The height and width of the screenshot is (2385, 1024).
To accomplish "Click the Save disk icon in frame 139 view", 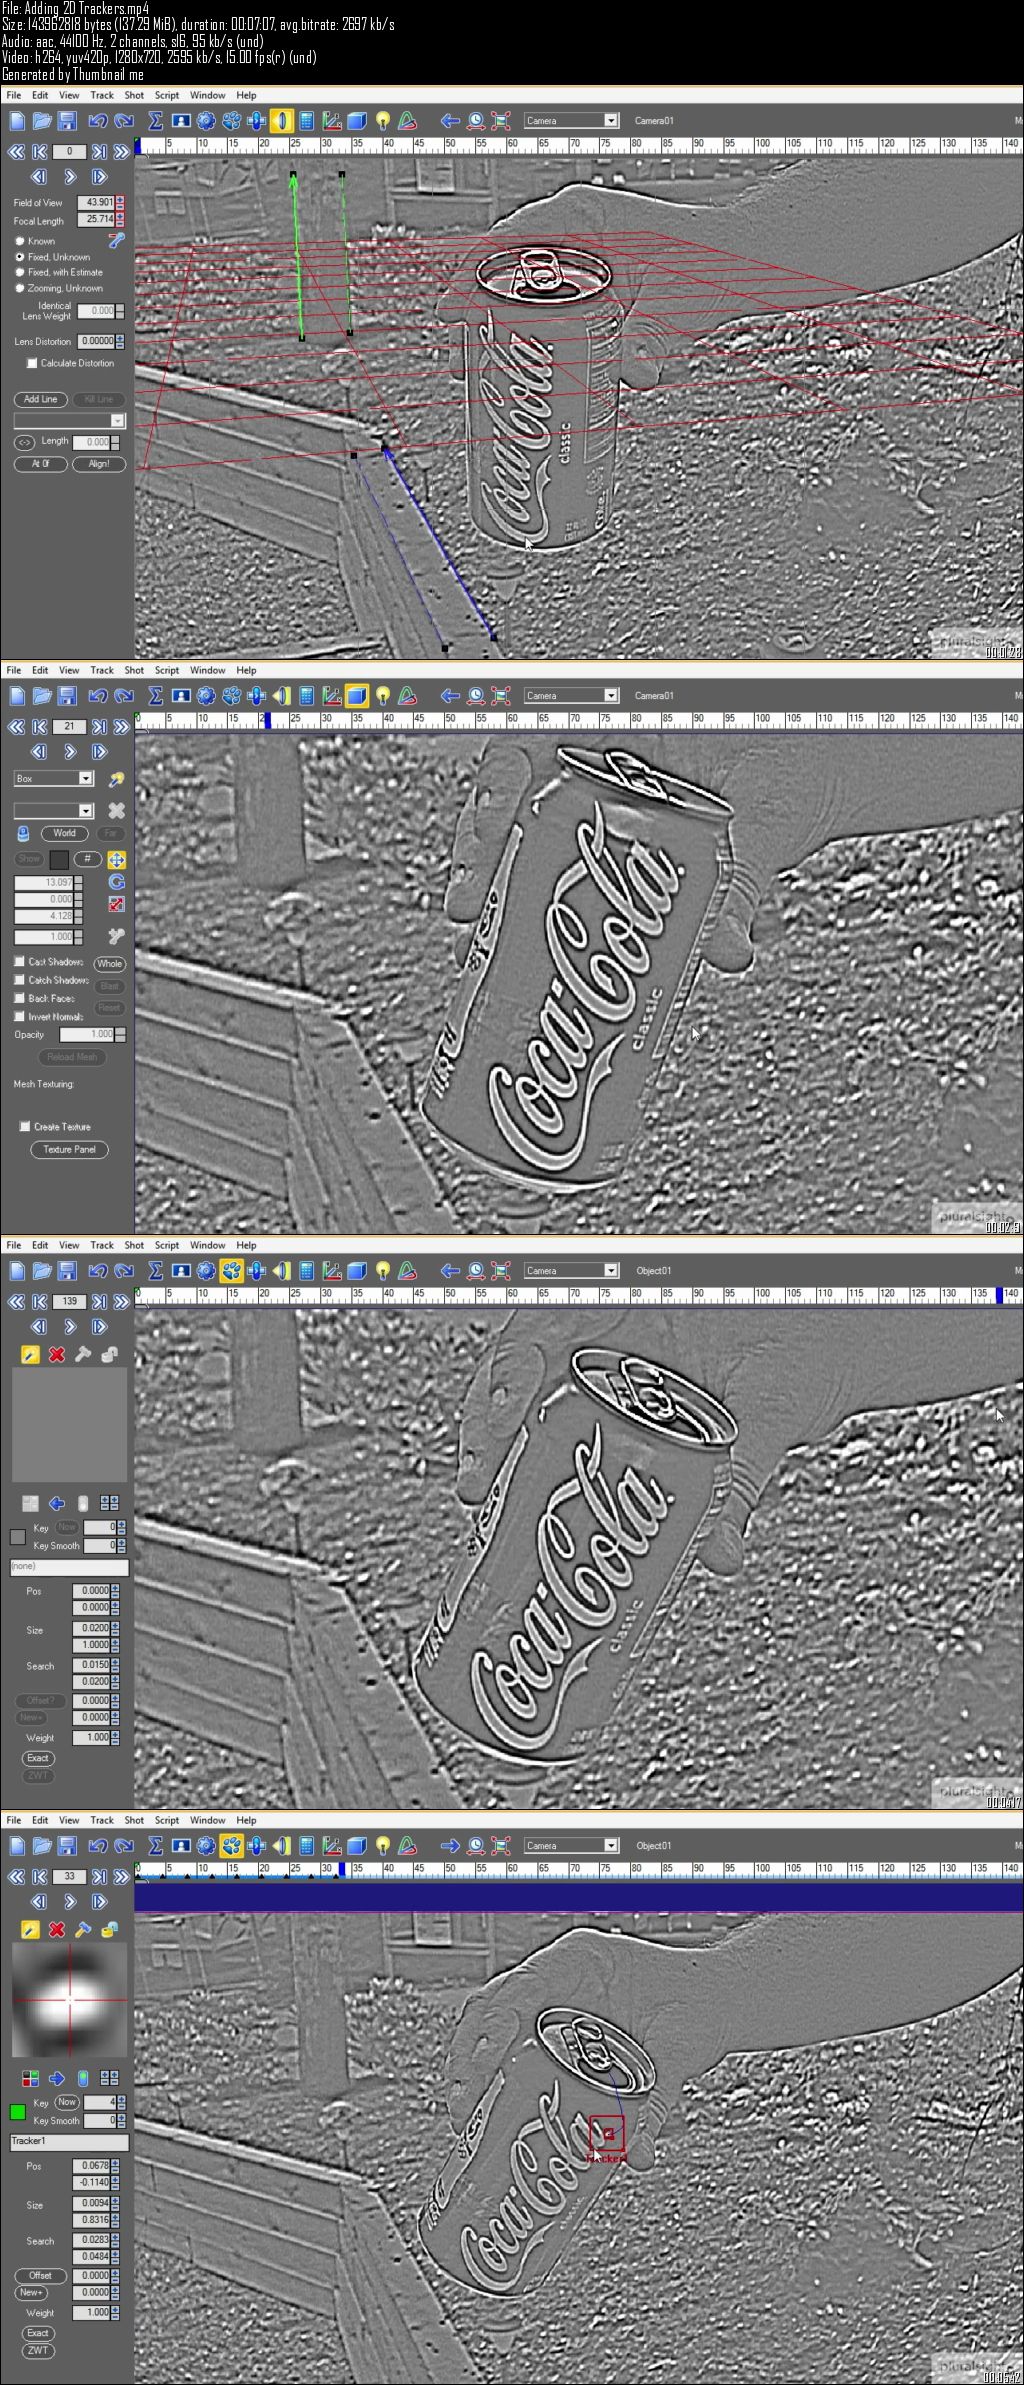I will click(x=67, y=1271).
